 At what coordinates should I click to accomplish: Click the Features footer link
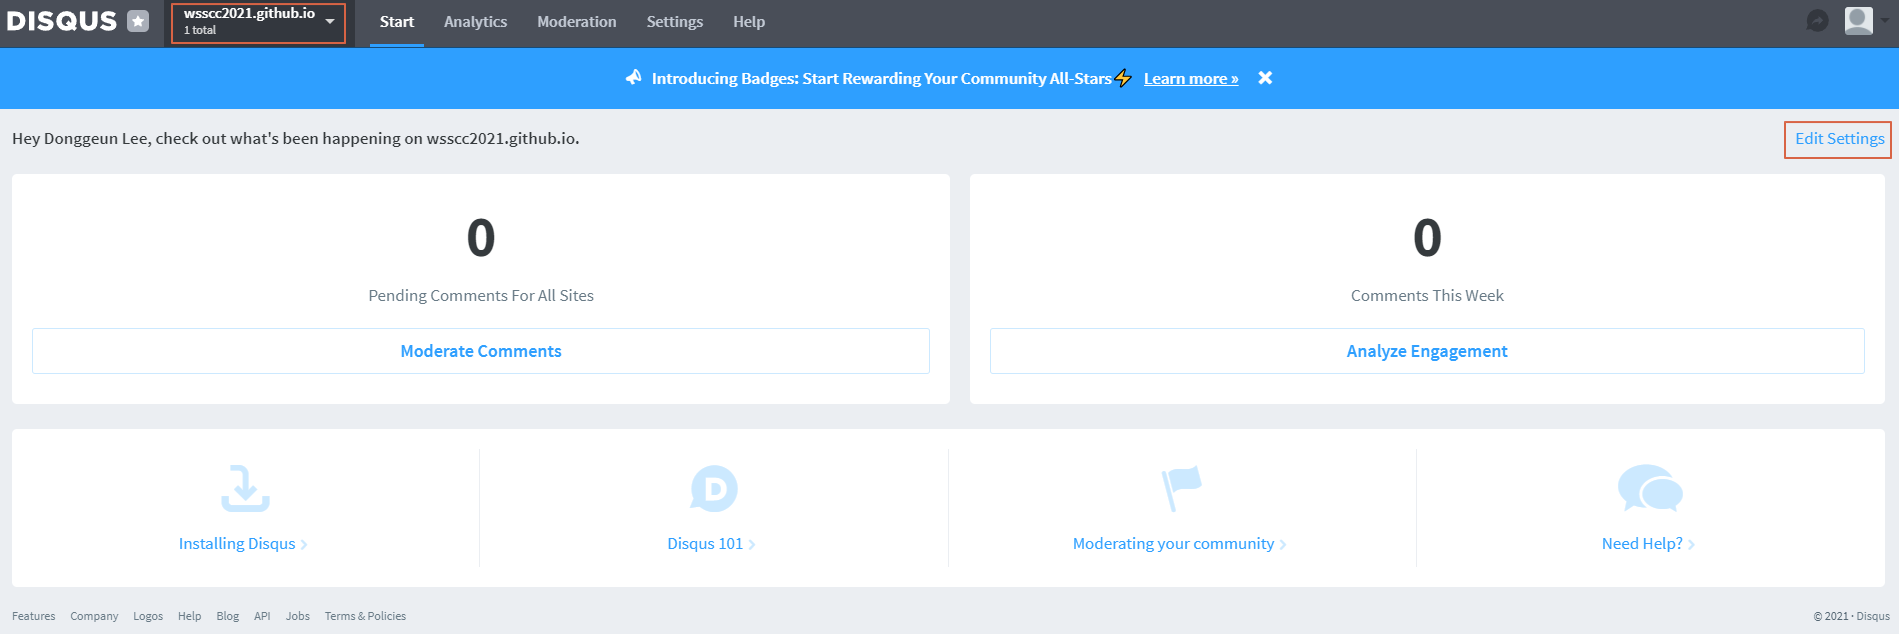pyautogui.click(x=34, y=616)
